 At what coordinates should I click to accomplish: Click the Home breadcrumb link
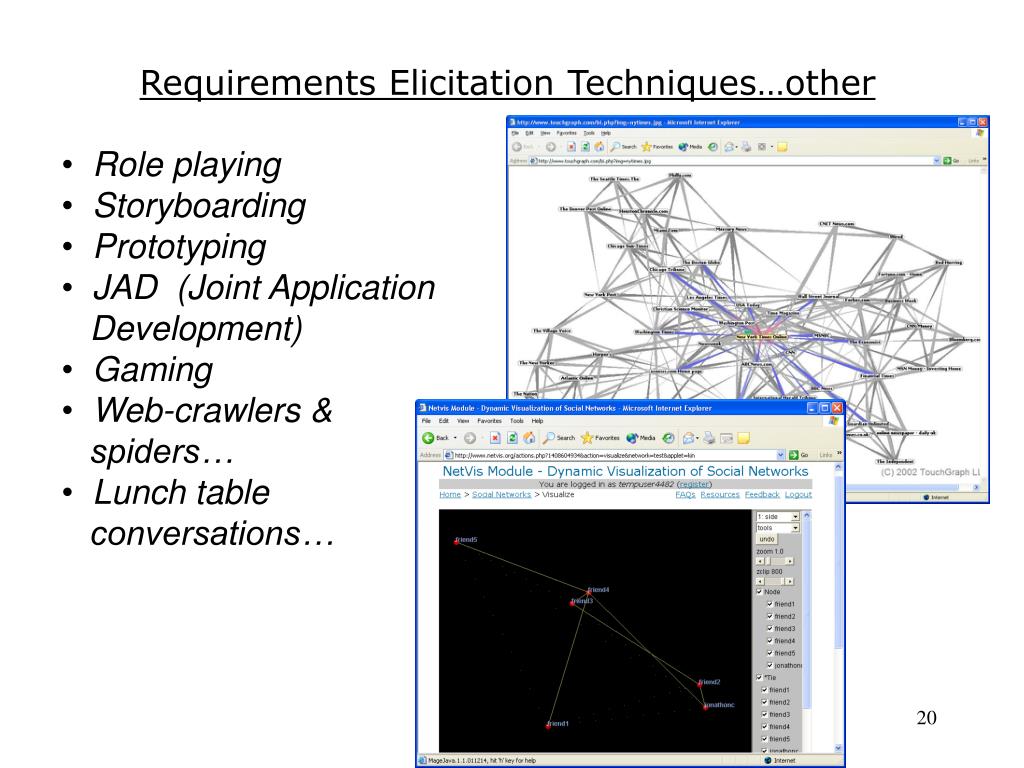(x=450, y=494)
